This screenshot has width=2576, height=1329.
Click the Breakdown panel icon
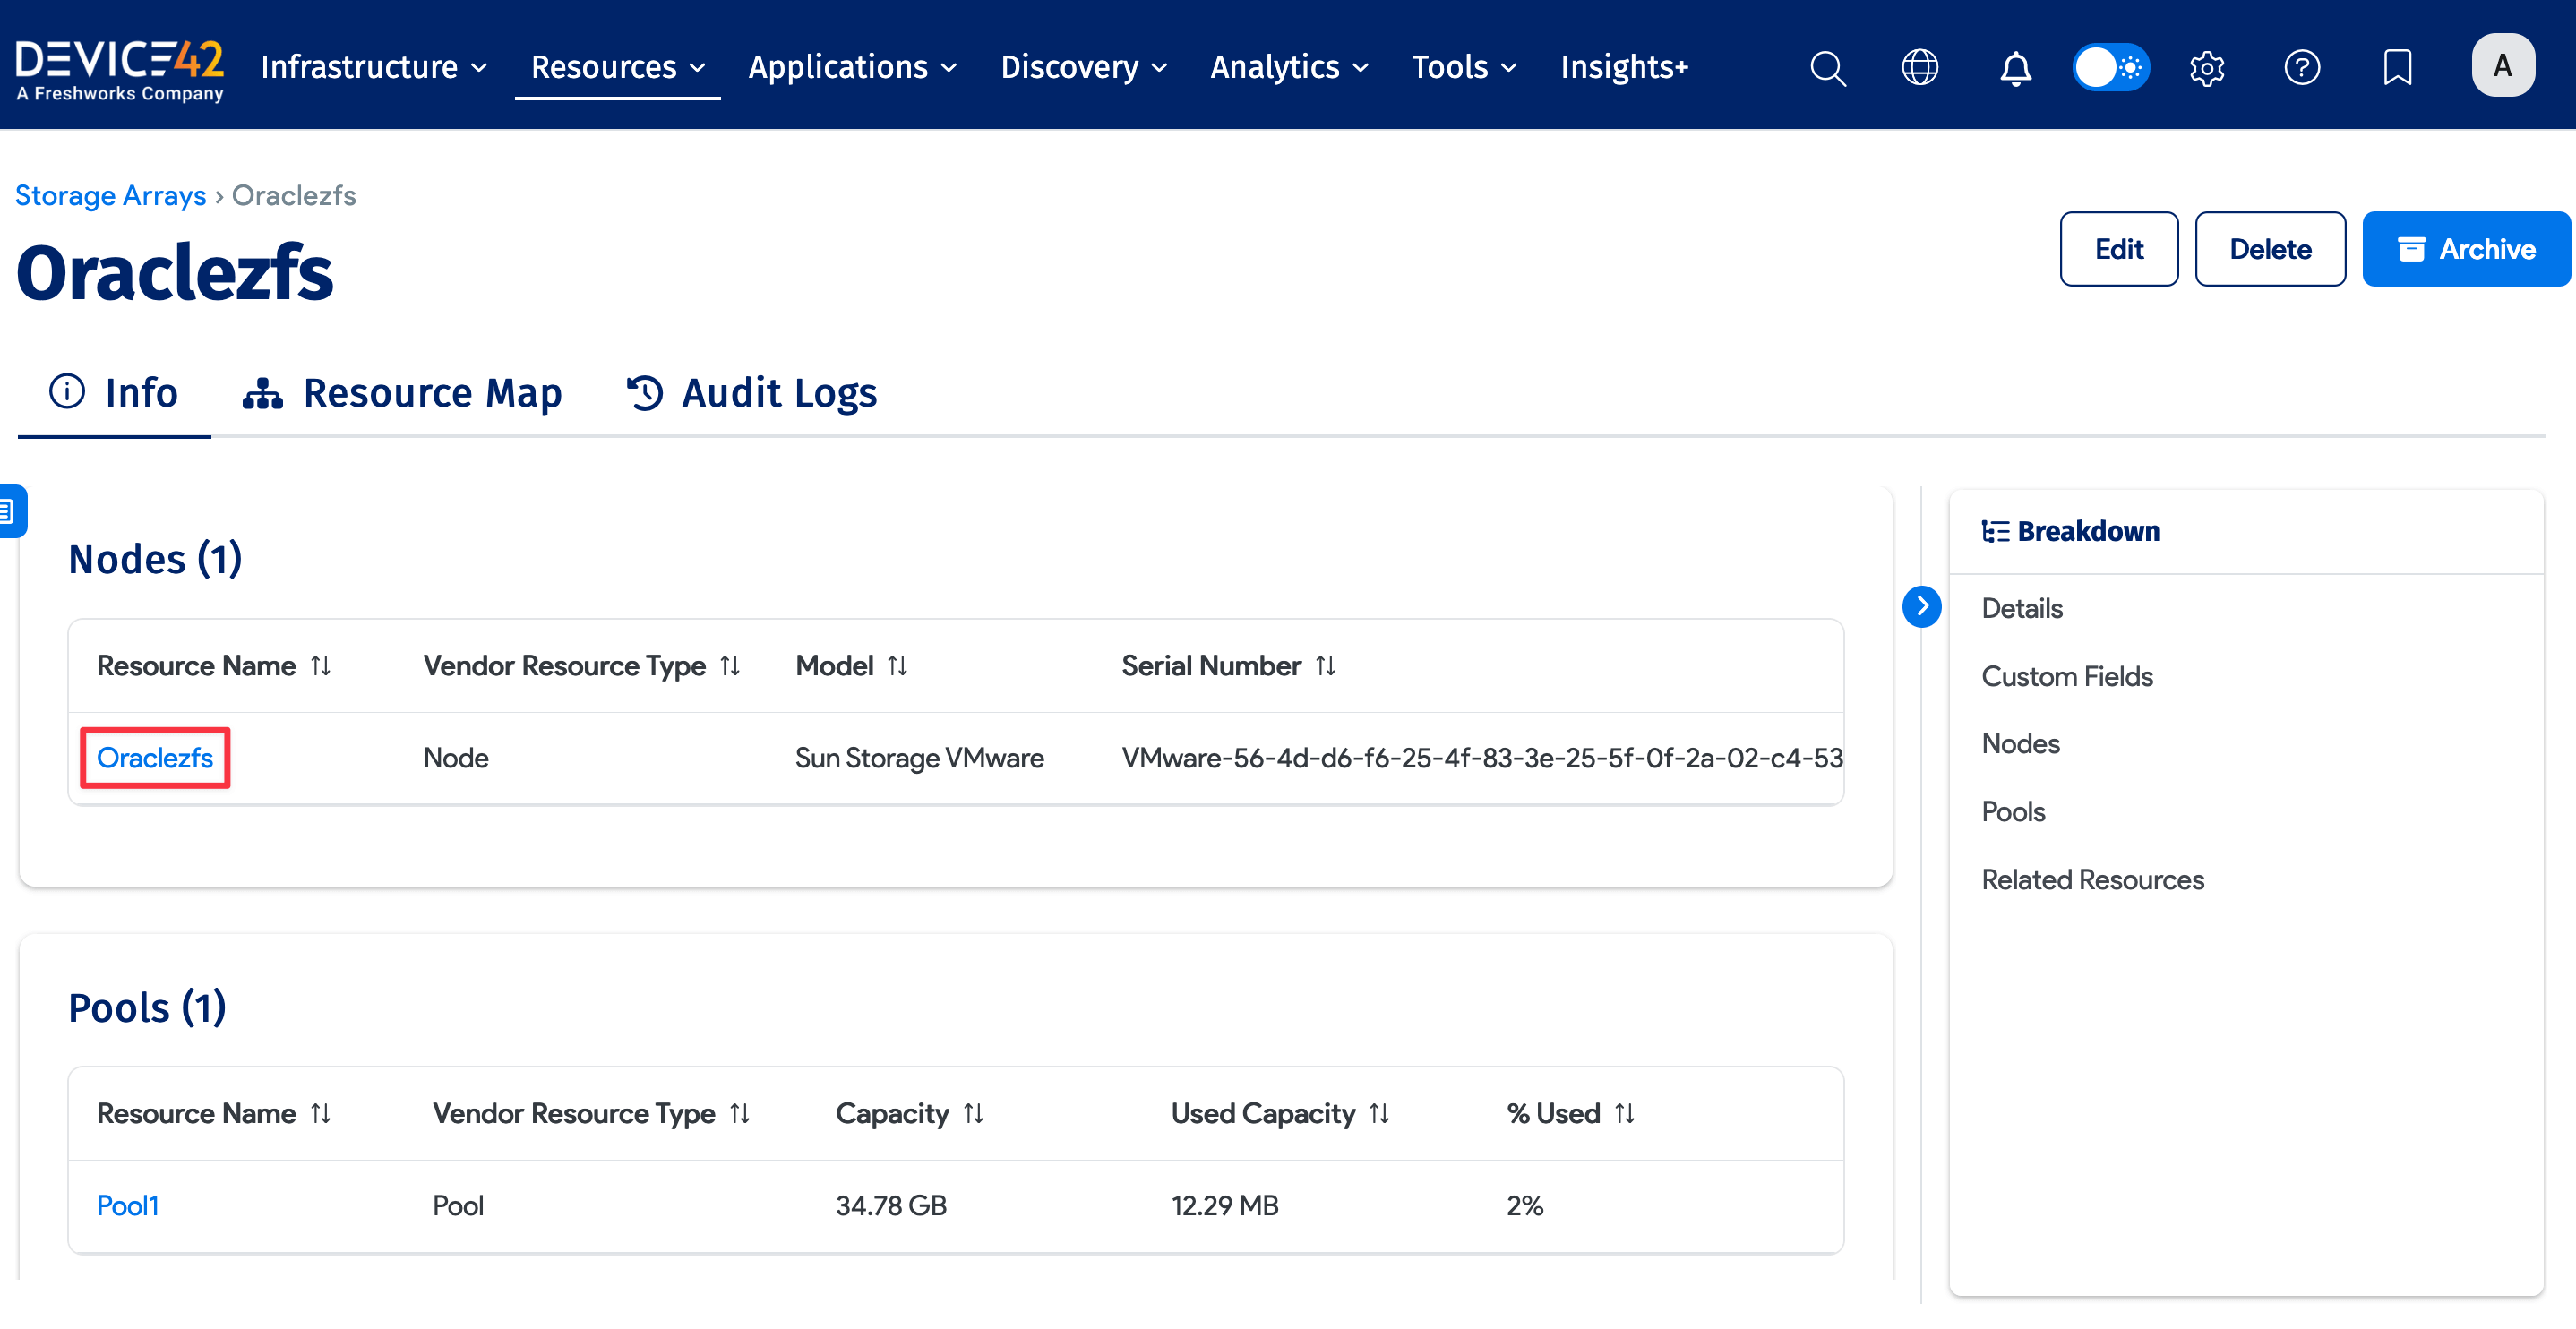point(1995,530)
